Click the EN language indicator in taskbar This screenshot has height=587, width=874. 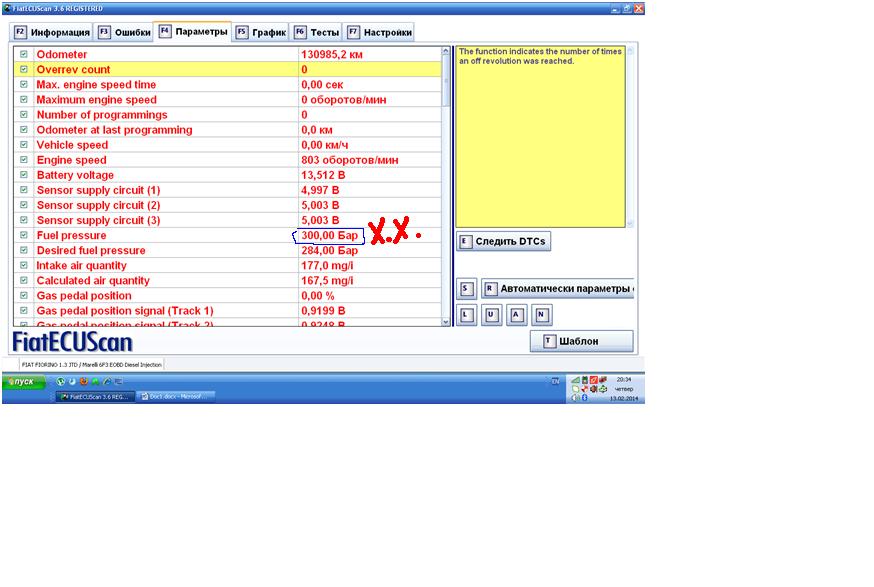[x=555, y=382]
